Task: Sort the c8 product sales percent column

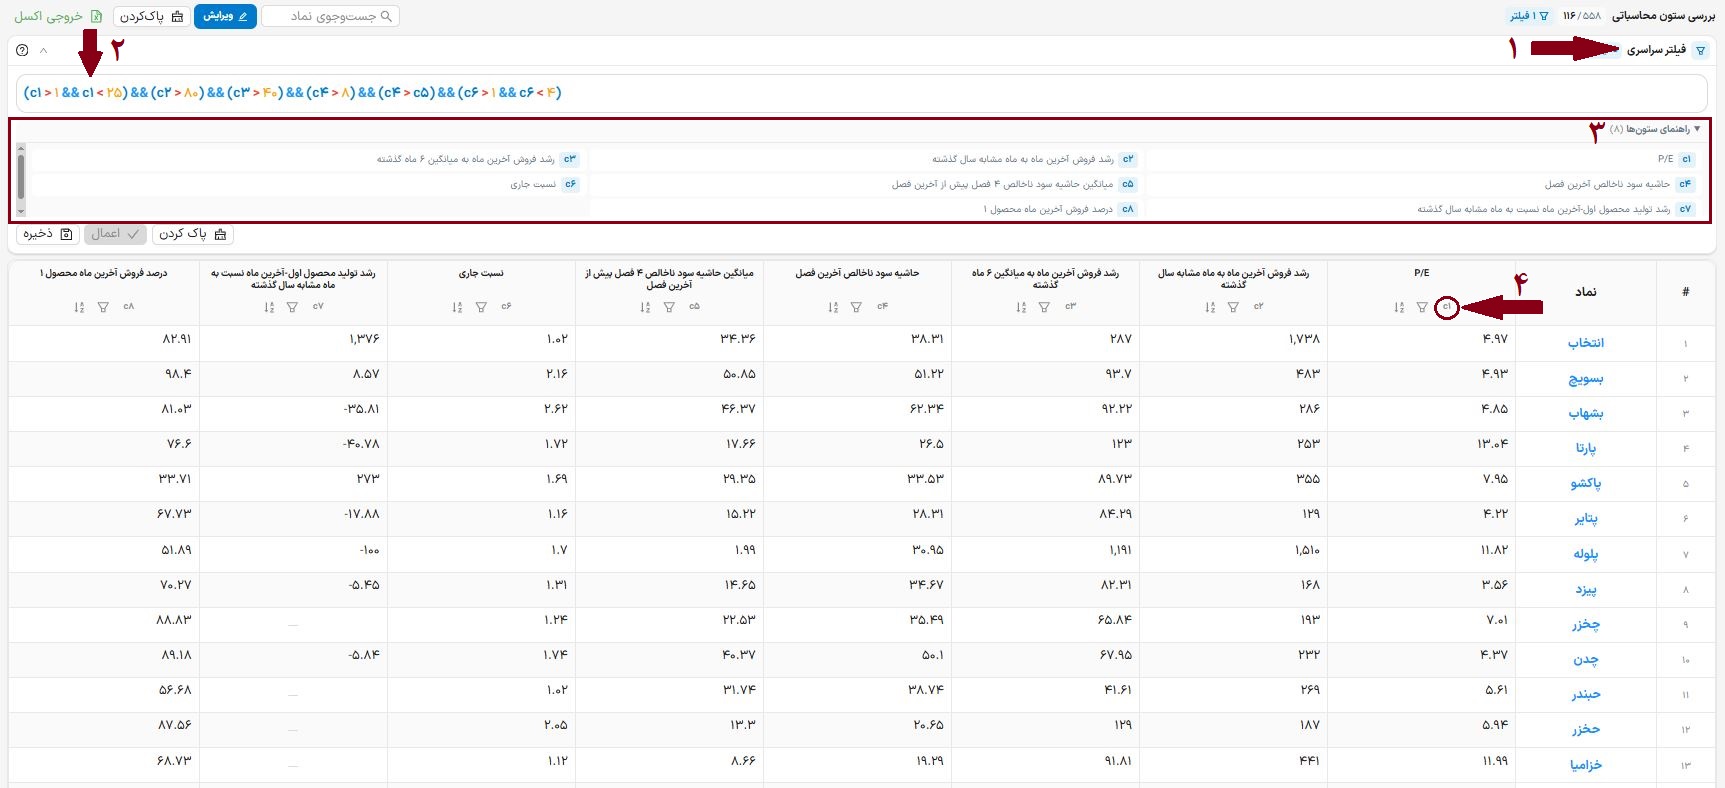Action: click(78, 307)
